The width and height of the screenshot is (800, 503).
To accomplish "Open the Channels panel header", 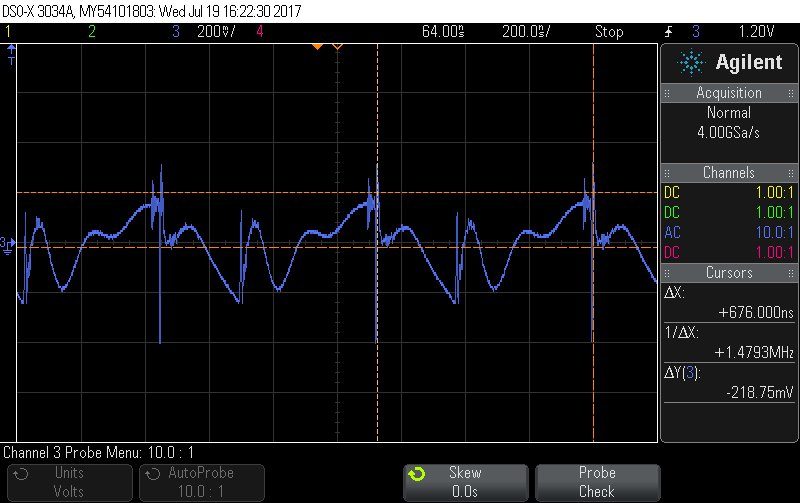I will (729, 173).
